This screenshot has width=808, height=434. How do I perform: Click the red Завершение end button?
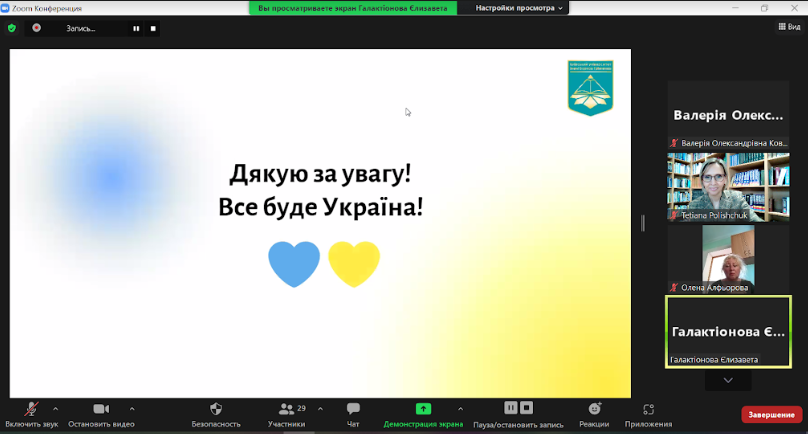[x=771, y=414]
